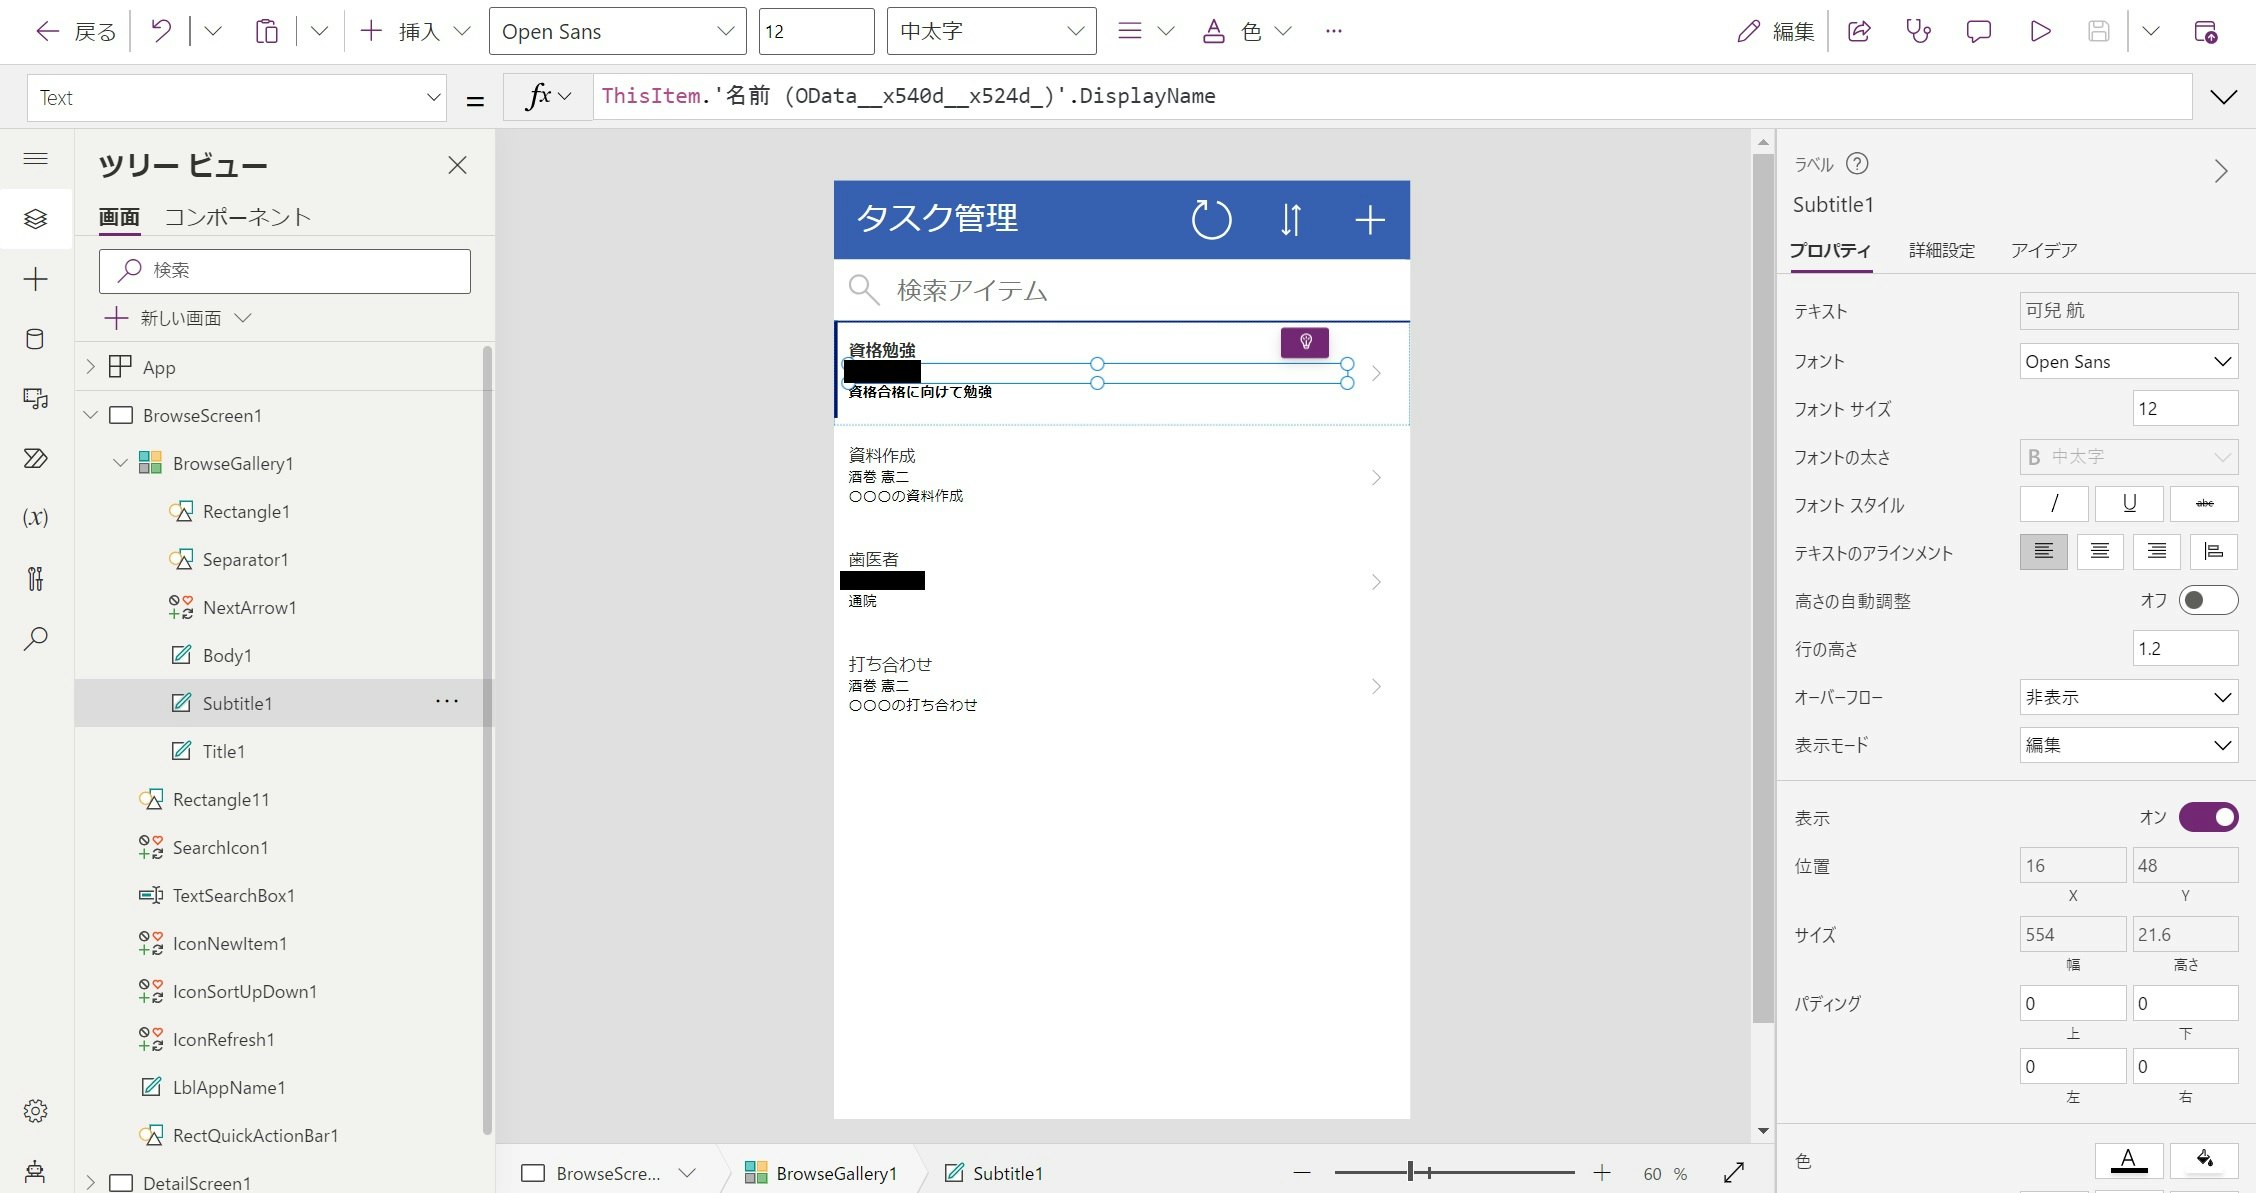Toggle the auto height switch off/on
Screen dimensions: 2256x1193
[x=2207, y=601]
